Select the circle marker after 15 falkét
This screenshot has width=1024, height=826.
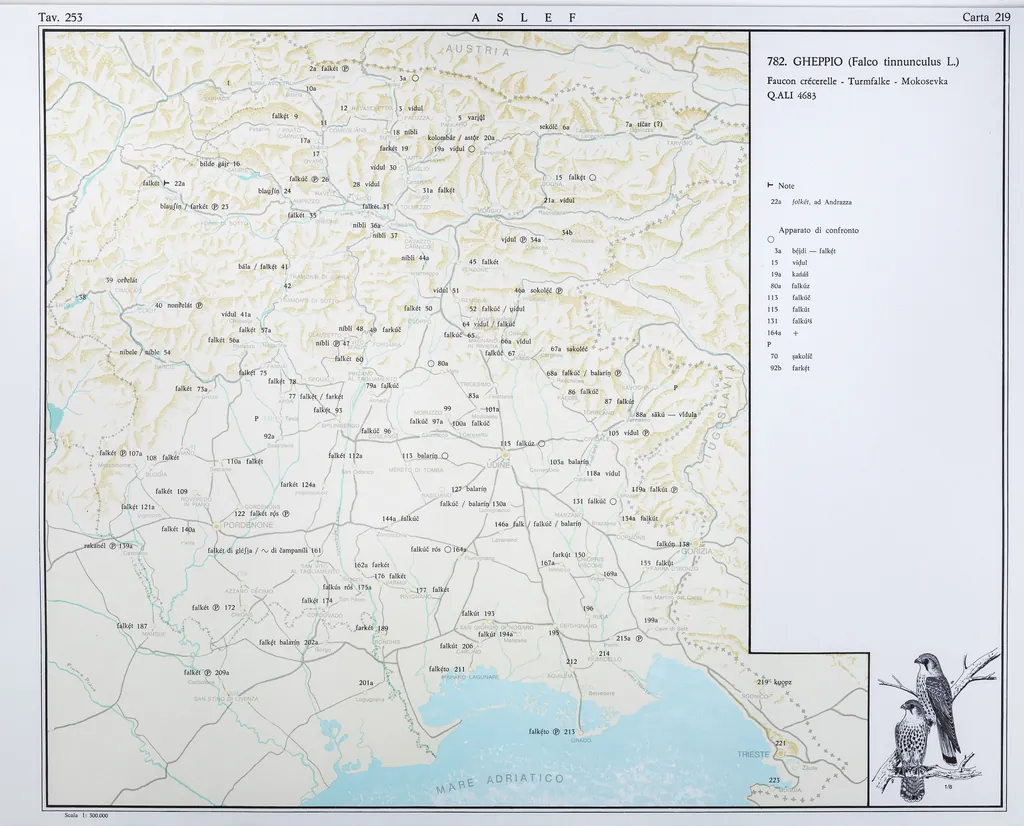(593, 178)
